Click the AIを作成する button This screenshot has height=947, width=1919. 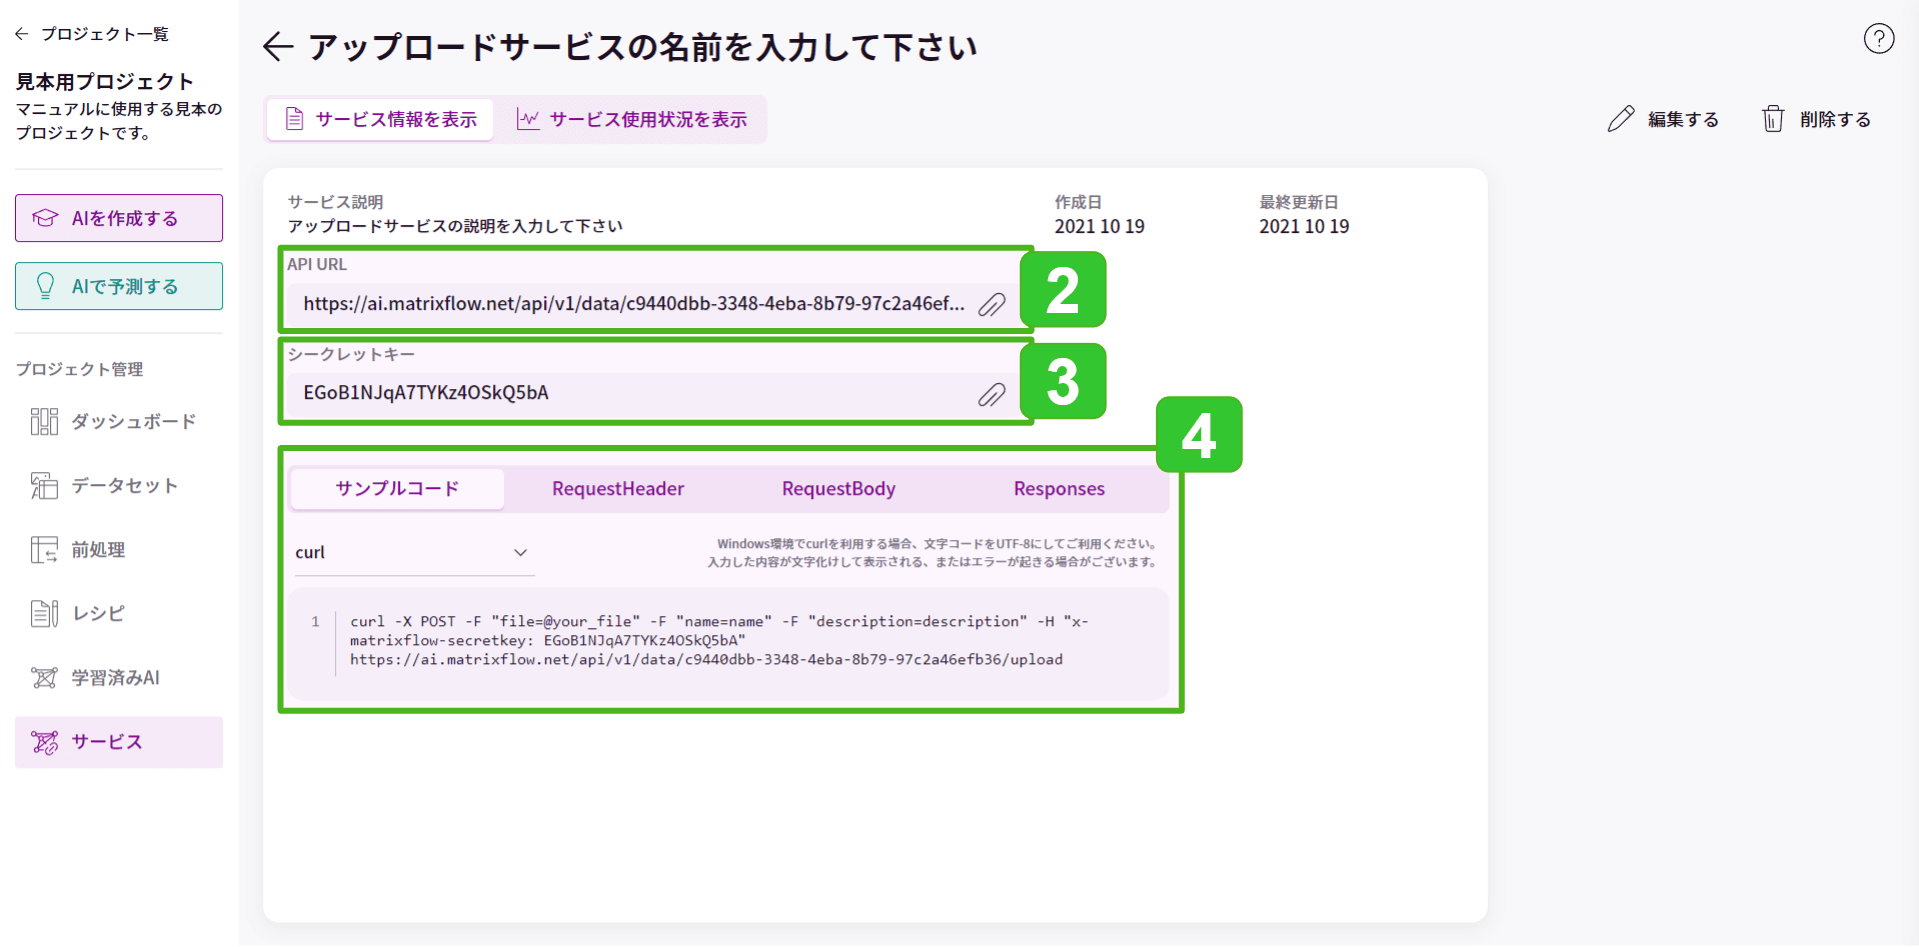point(119,218)
